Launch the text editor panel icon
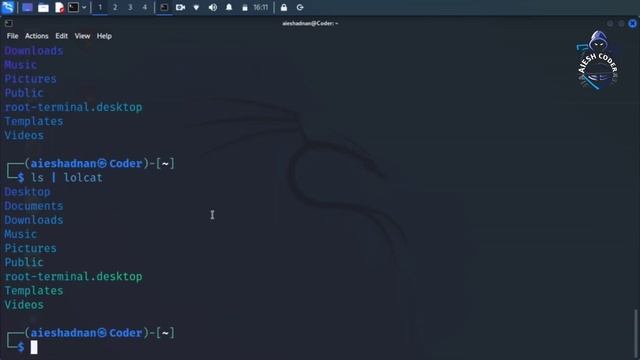This screenshot has width=640, height=360. (x=59, y=7)
